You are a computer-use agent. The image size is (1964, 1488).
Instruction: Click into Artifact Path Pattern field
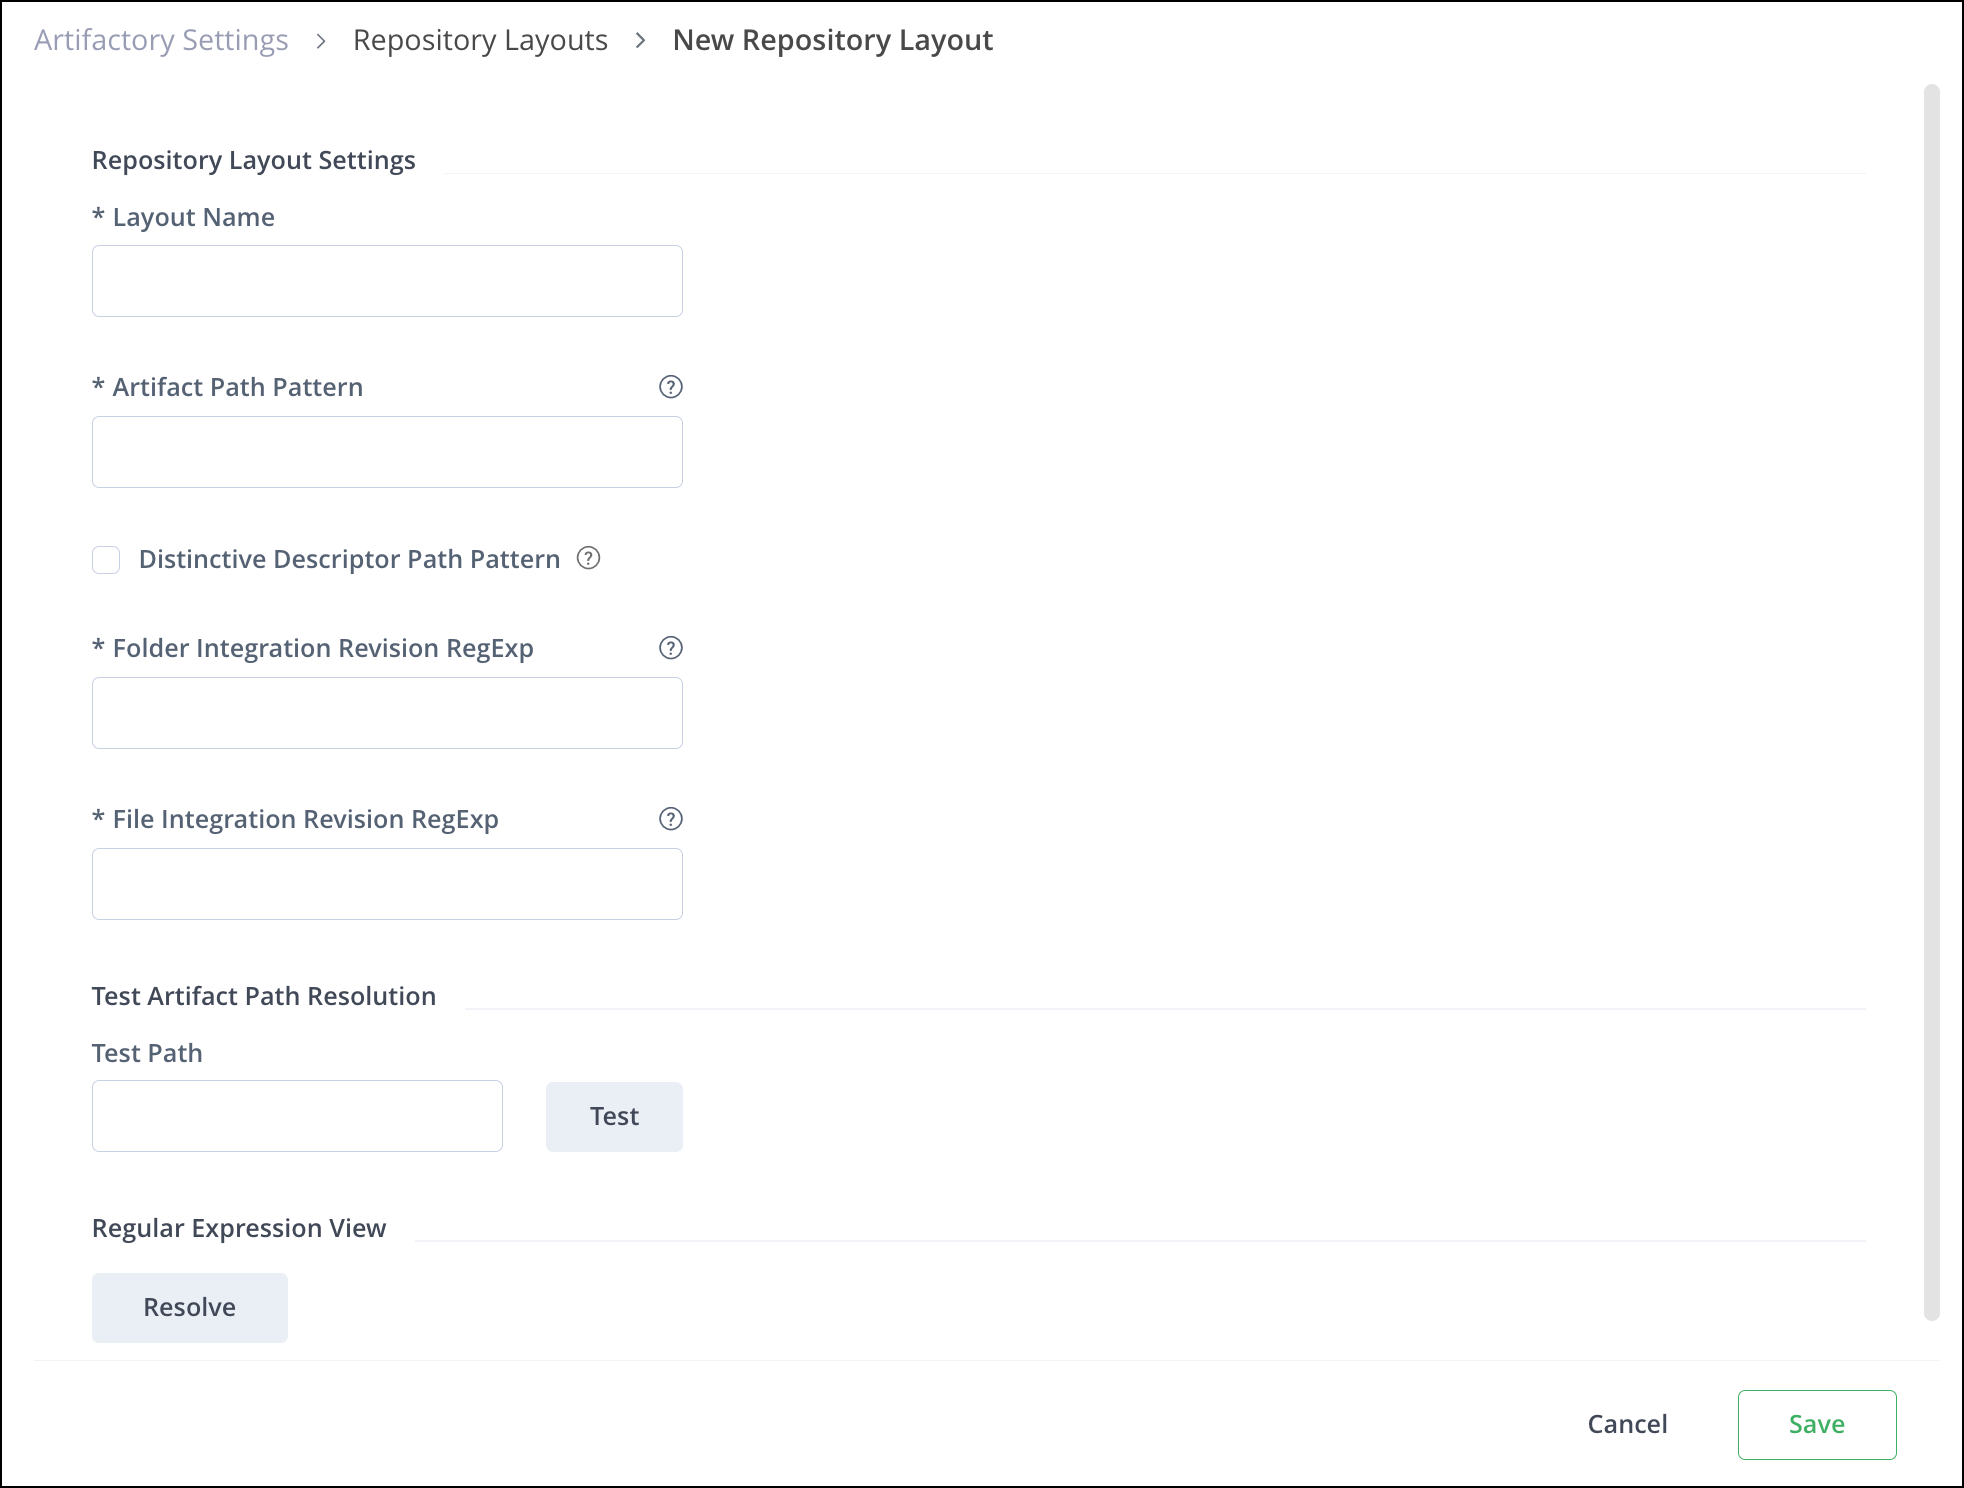387,452
